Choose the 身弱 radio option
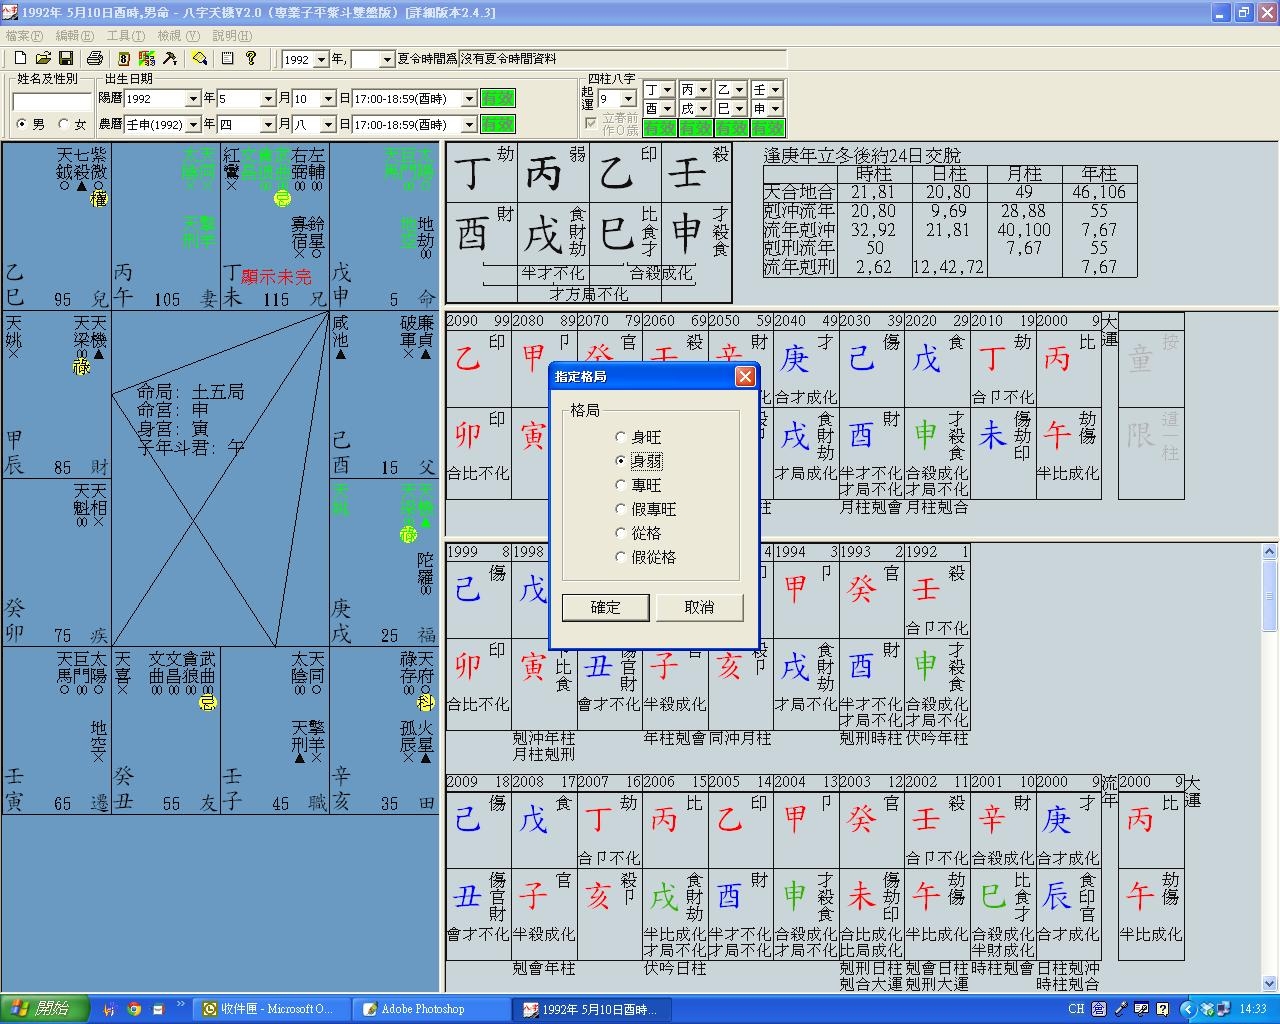This screenshot has width=1280, height=1024. point(621,461)
